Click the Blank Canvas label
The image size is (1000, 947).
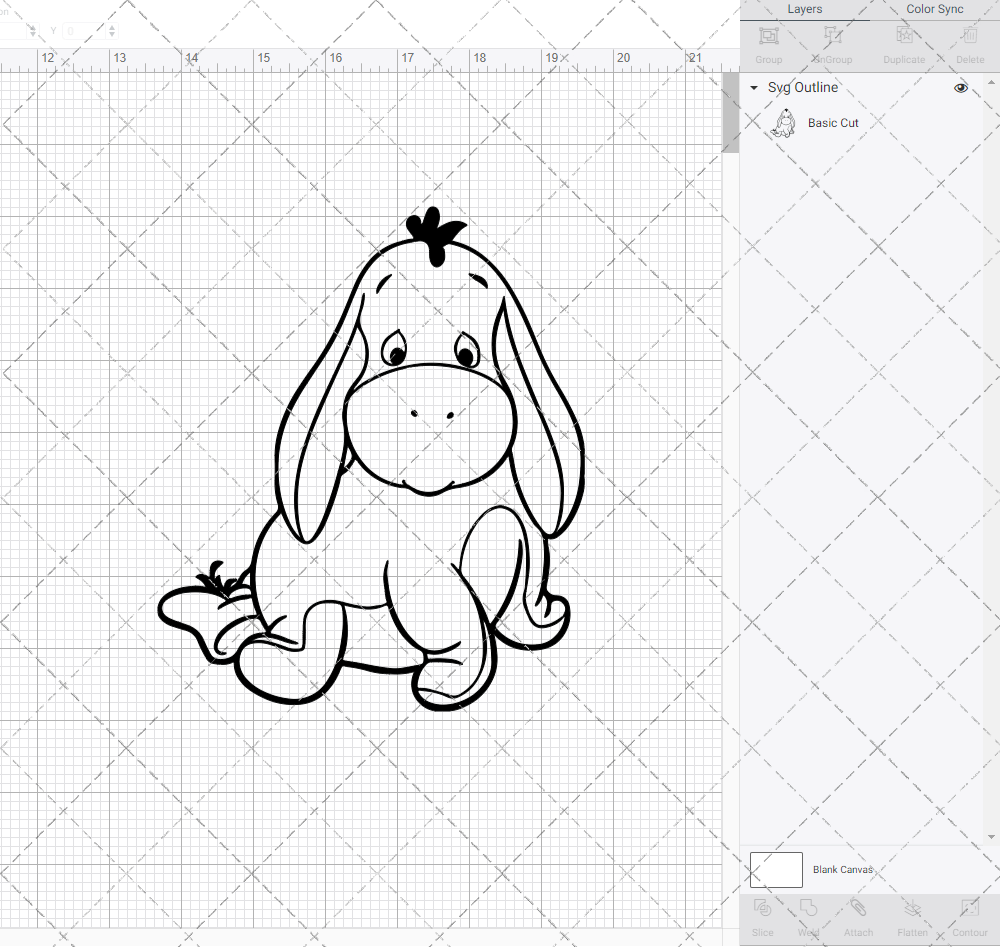[843, 869]
